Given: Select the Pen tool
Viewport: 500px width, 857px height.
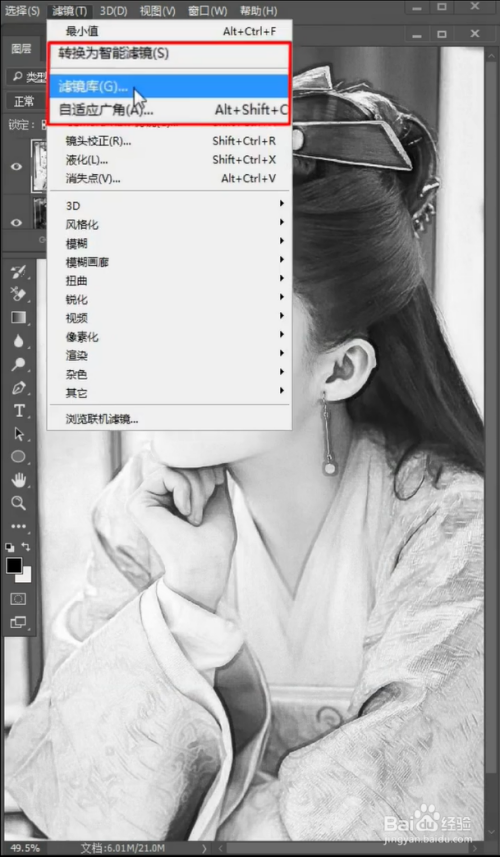Looking at the screenshot, I should pos(19,388).
